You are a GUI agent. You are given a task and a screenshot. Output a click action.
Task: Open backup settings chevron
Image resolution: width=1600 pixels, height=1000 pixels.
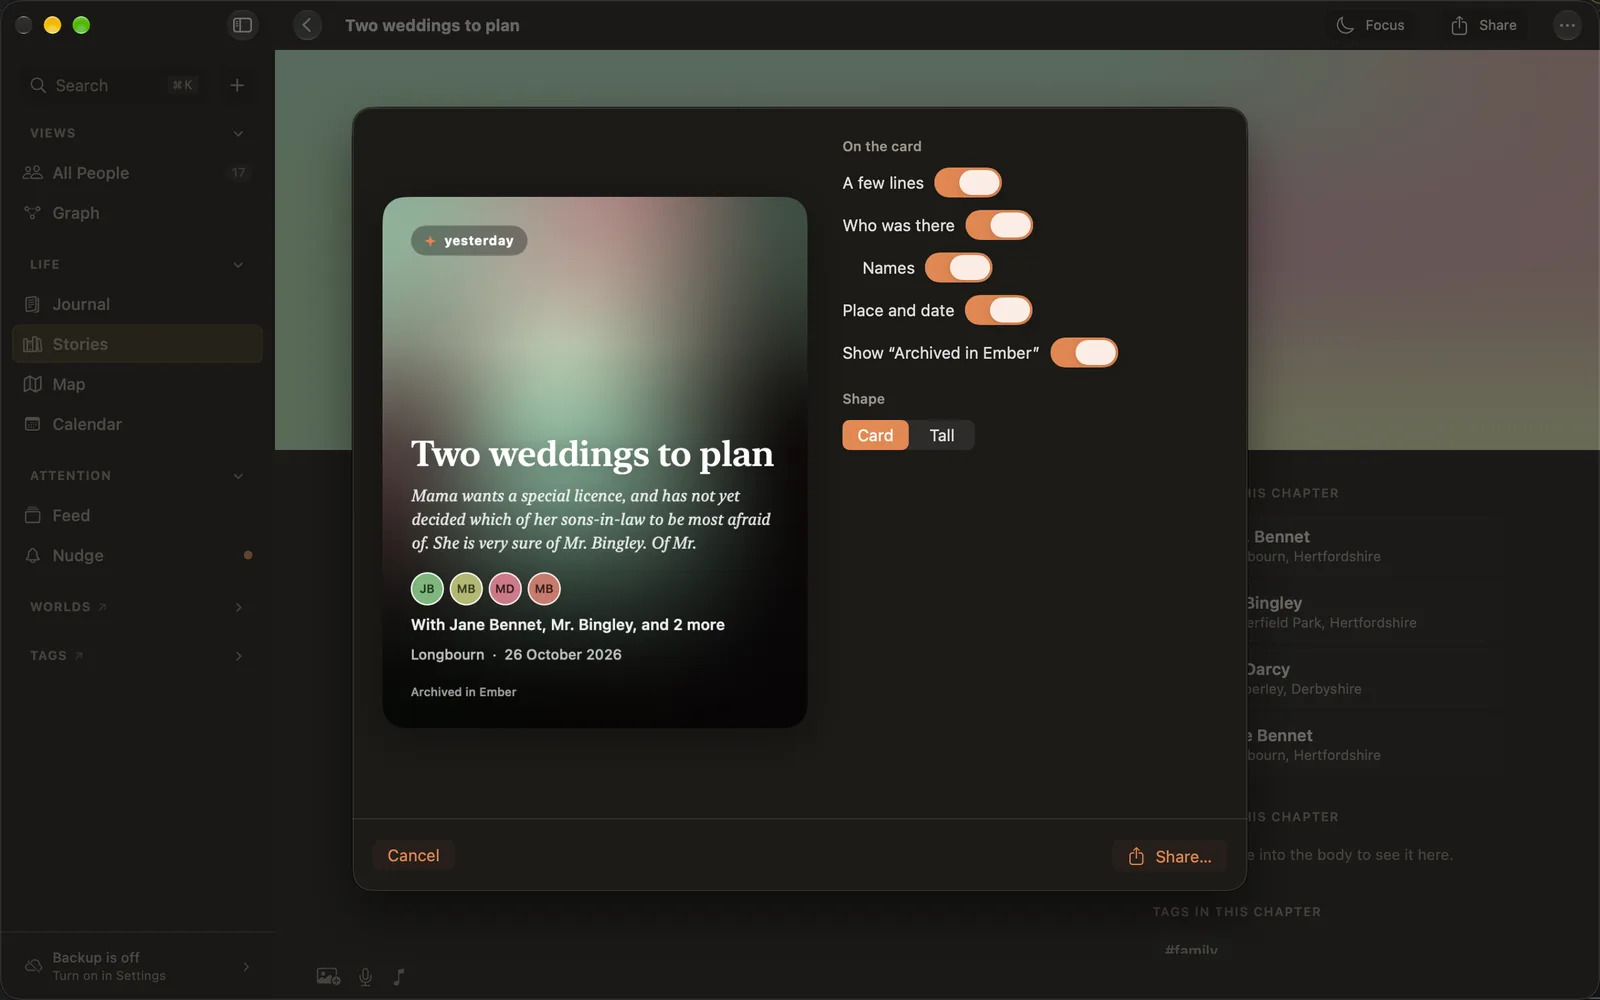tap(246, 966)
